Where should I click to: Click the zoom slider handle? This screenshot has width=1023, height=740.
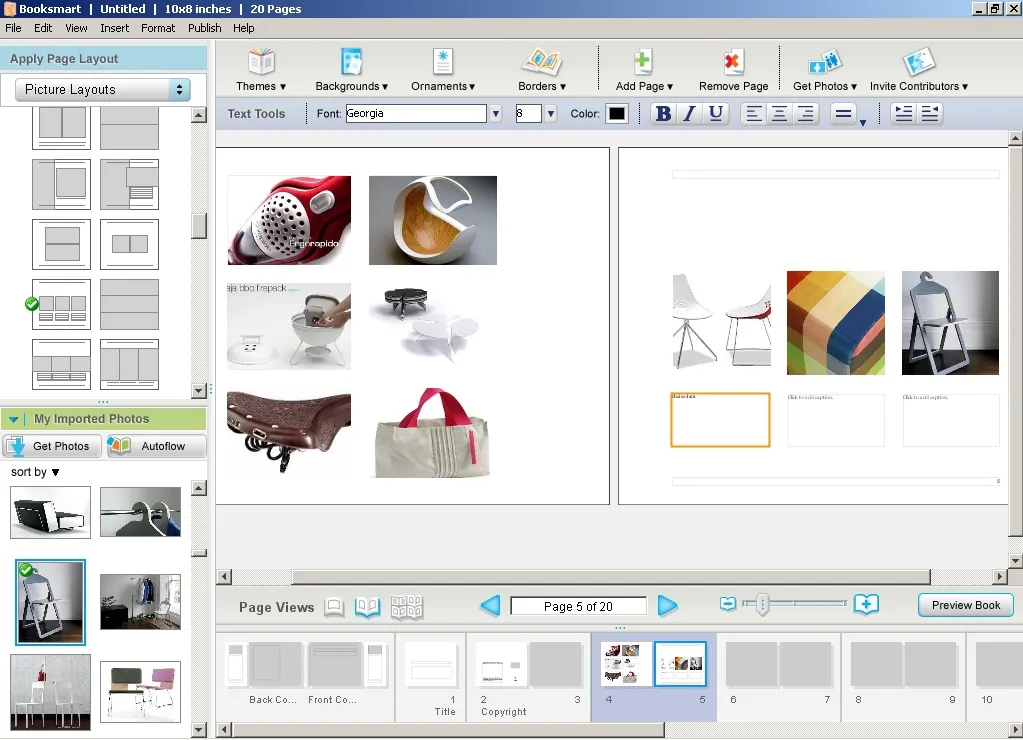pyautogui.click(x=763, y=604)
